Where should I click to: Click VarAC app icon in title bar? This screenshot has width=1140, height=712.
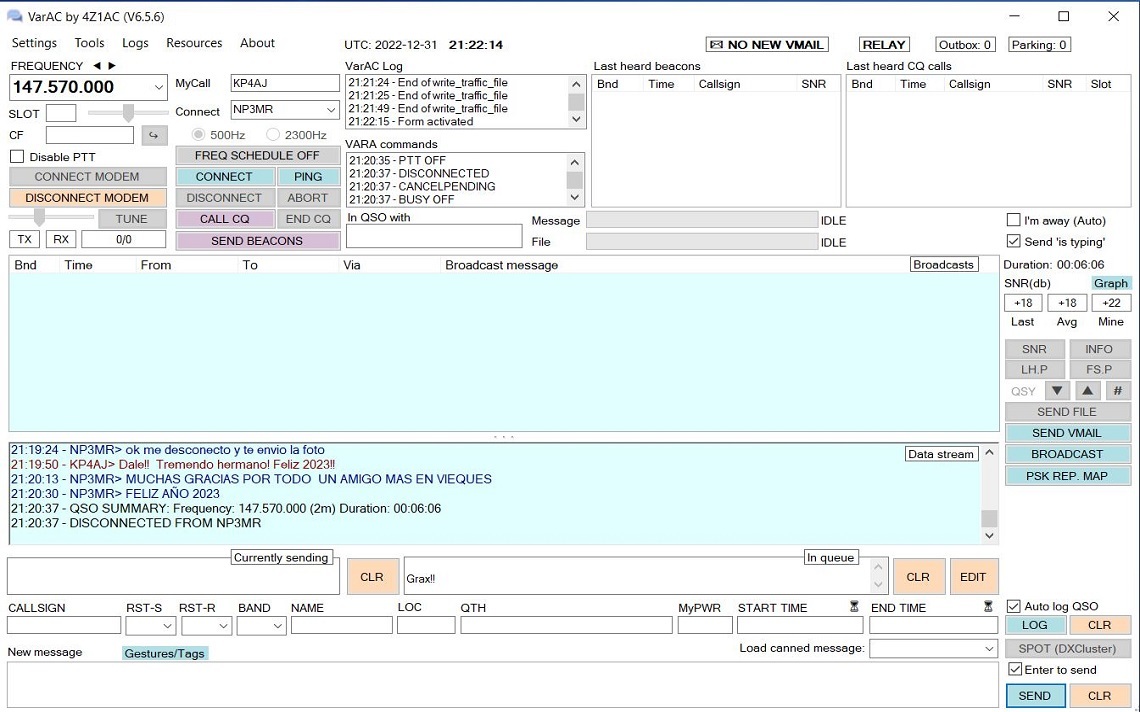14,16
